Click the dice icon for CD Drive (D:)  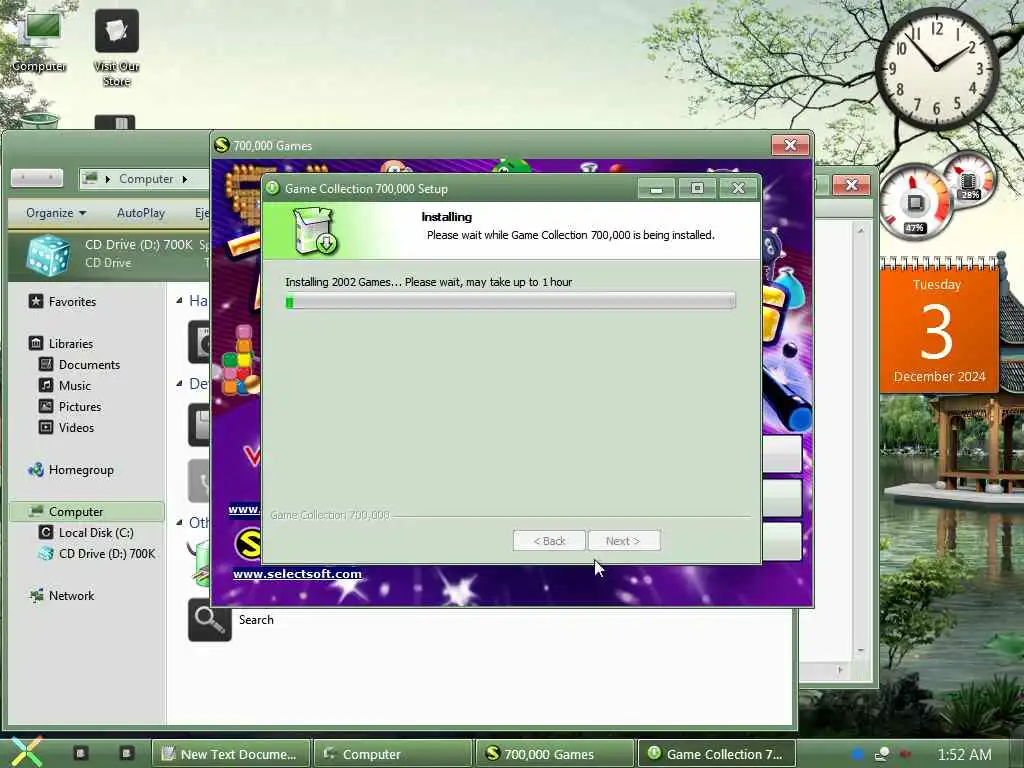[x=48, y=255]
